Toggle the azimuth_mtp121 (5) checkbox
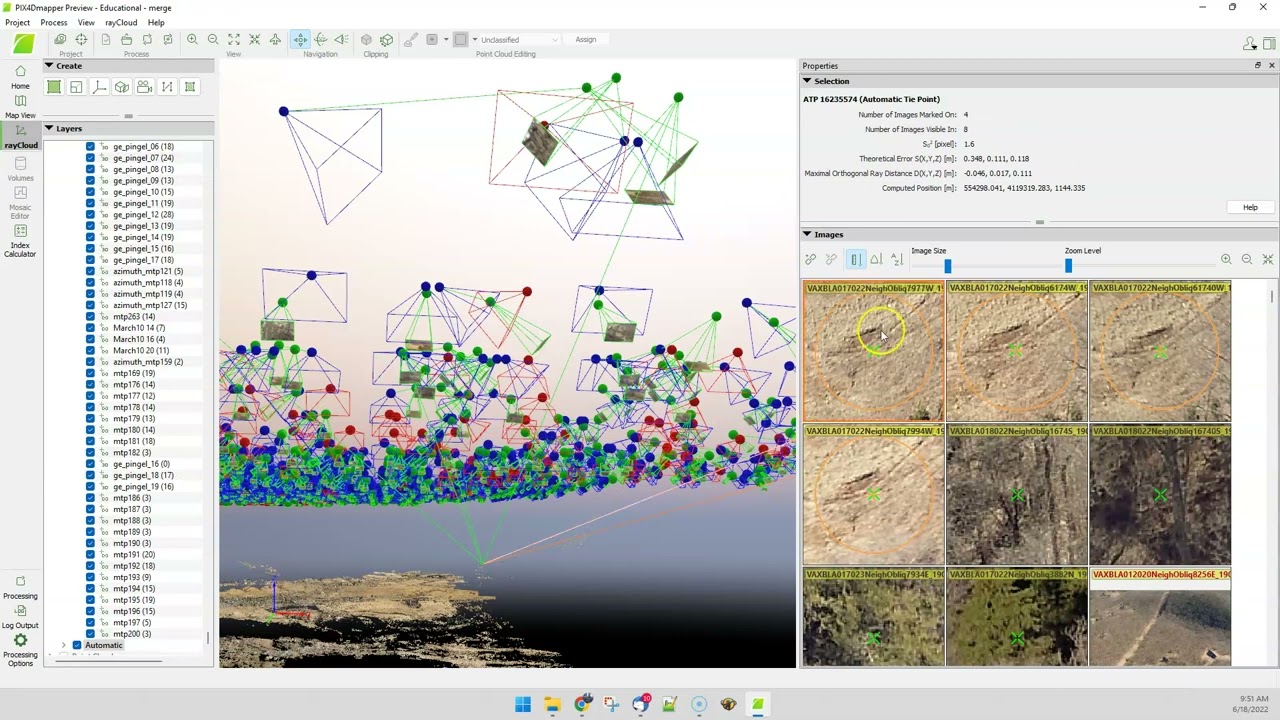Viewport: 1280px width, 720px height. pyautogui.click(x=90, y=271)
